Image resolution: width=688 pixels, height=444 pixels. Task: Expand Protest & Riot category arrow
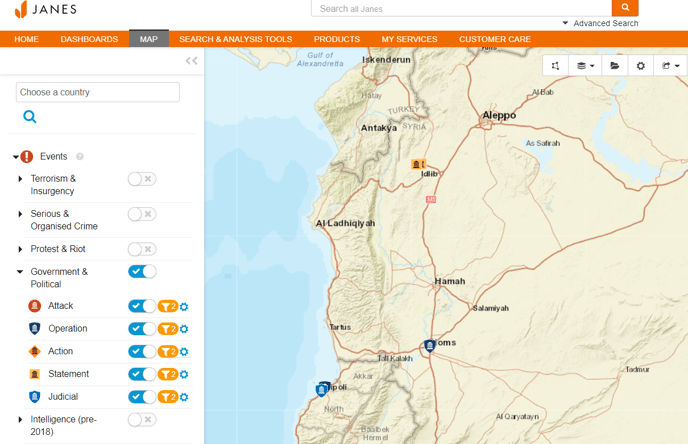coord(20,249)
